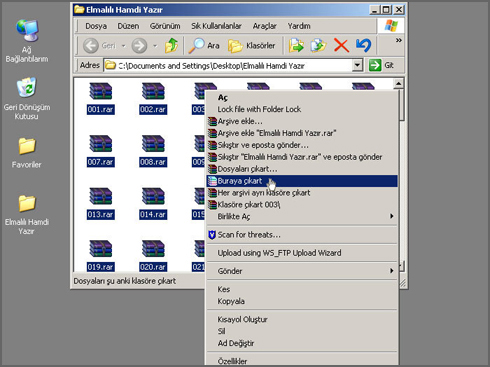Choose Arşive ekle… option
490x367 pixels.
click(302, 121)
